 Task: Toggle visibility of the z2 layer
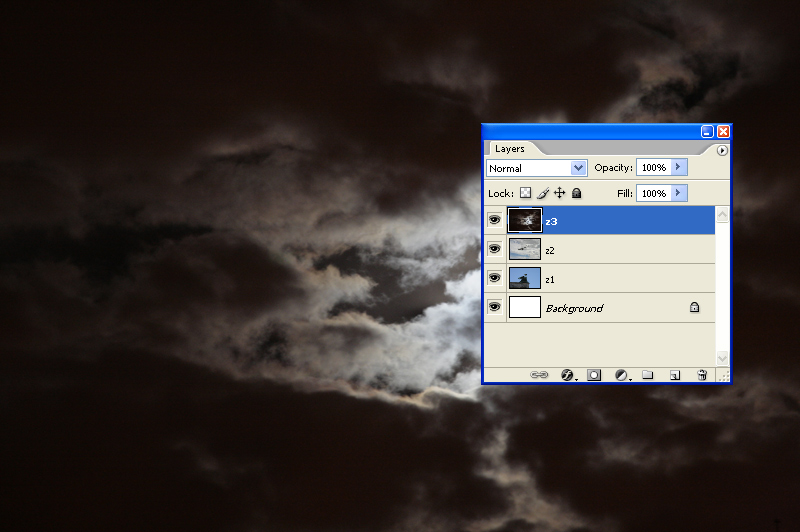point(494,249)
